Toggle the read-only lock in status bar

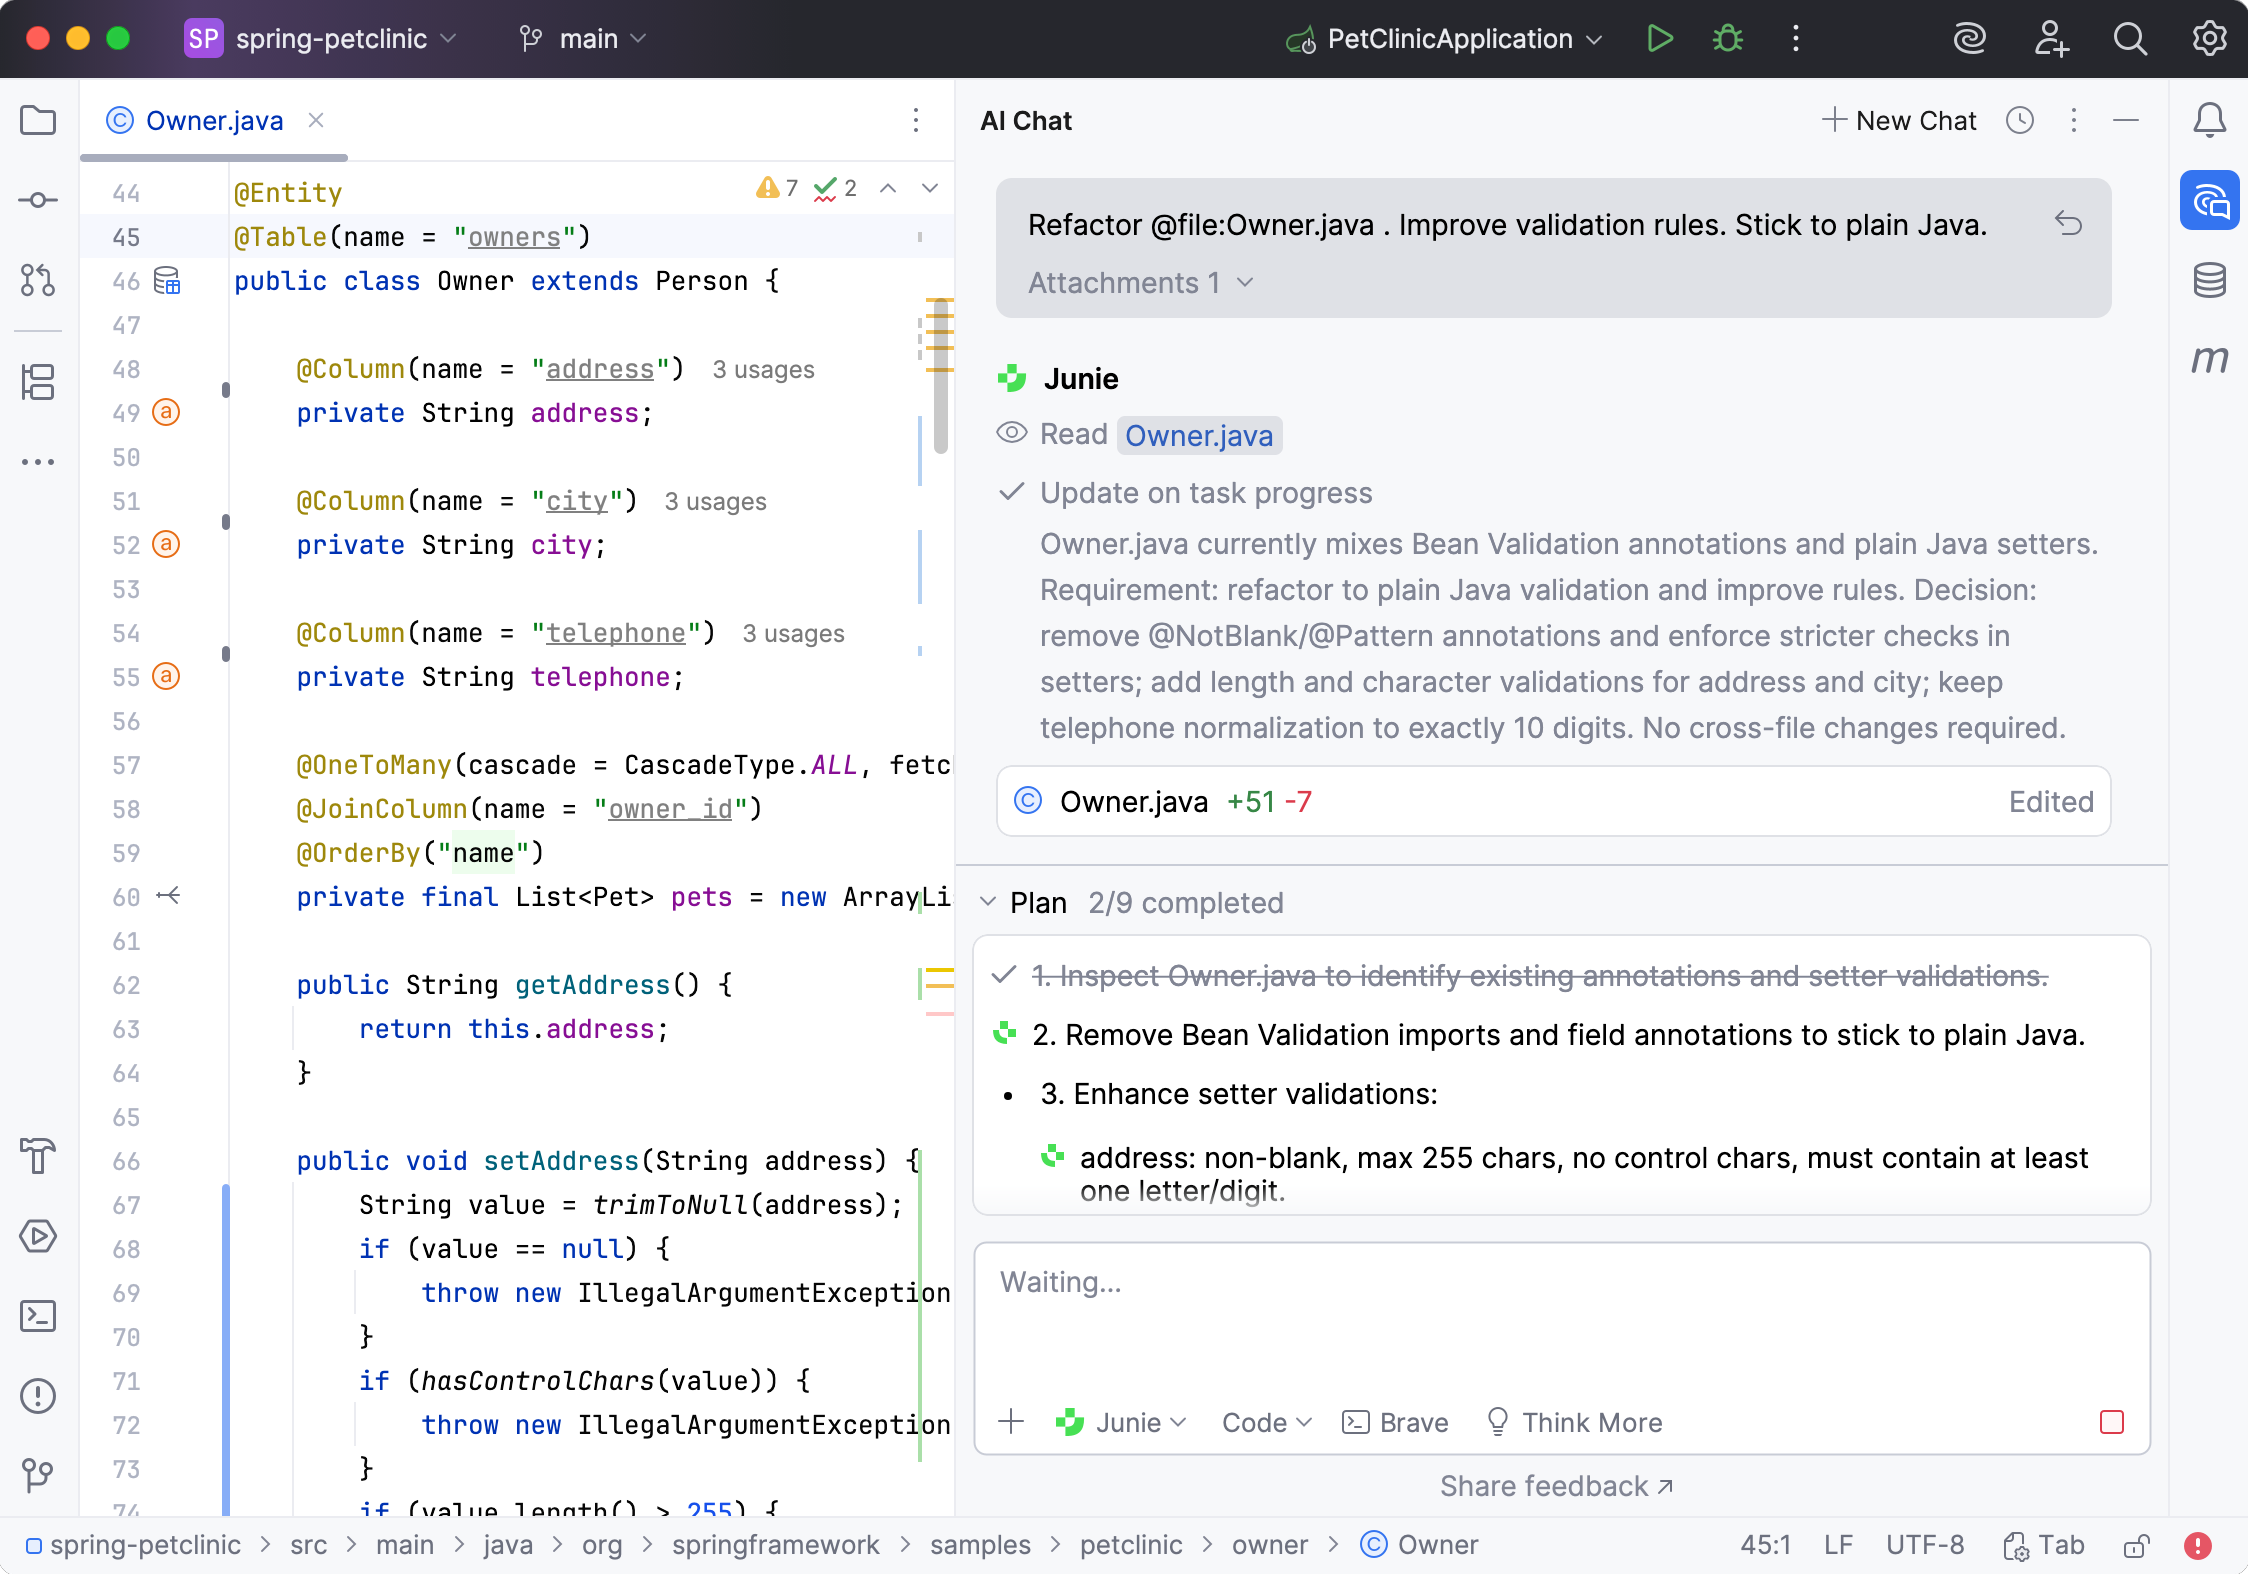pos(2136,1546)
